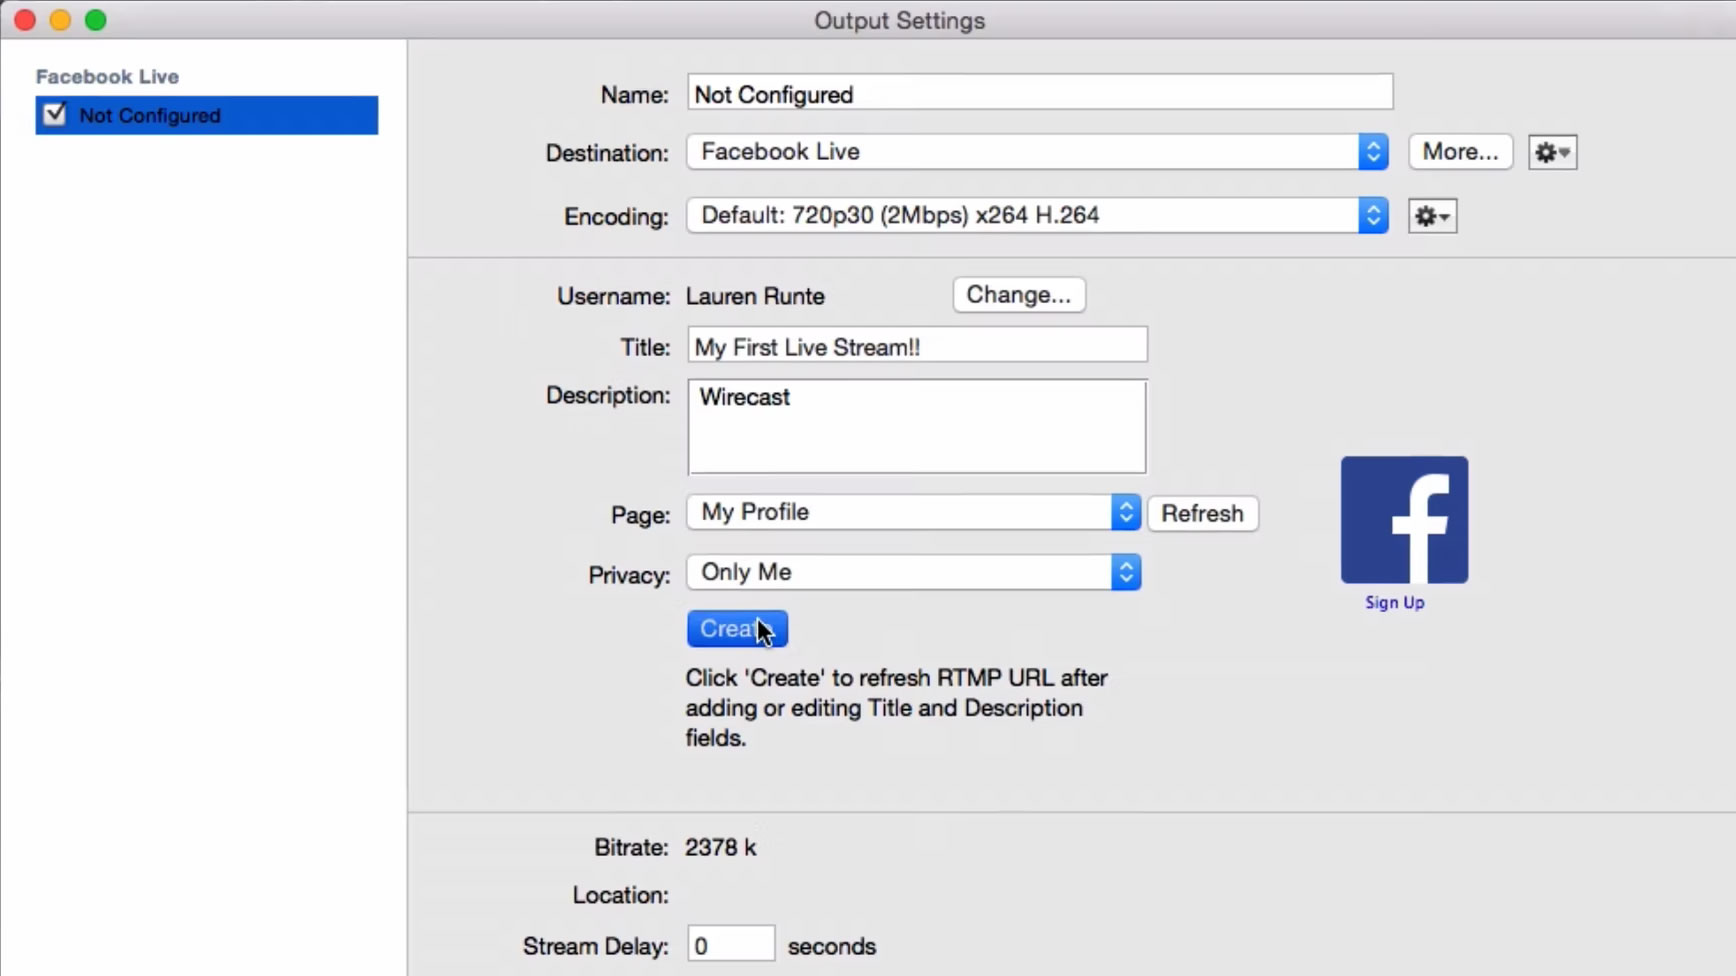
Task: Maximize the Output Settings window
Action: (x=95, y=20)
